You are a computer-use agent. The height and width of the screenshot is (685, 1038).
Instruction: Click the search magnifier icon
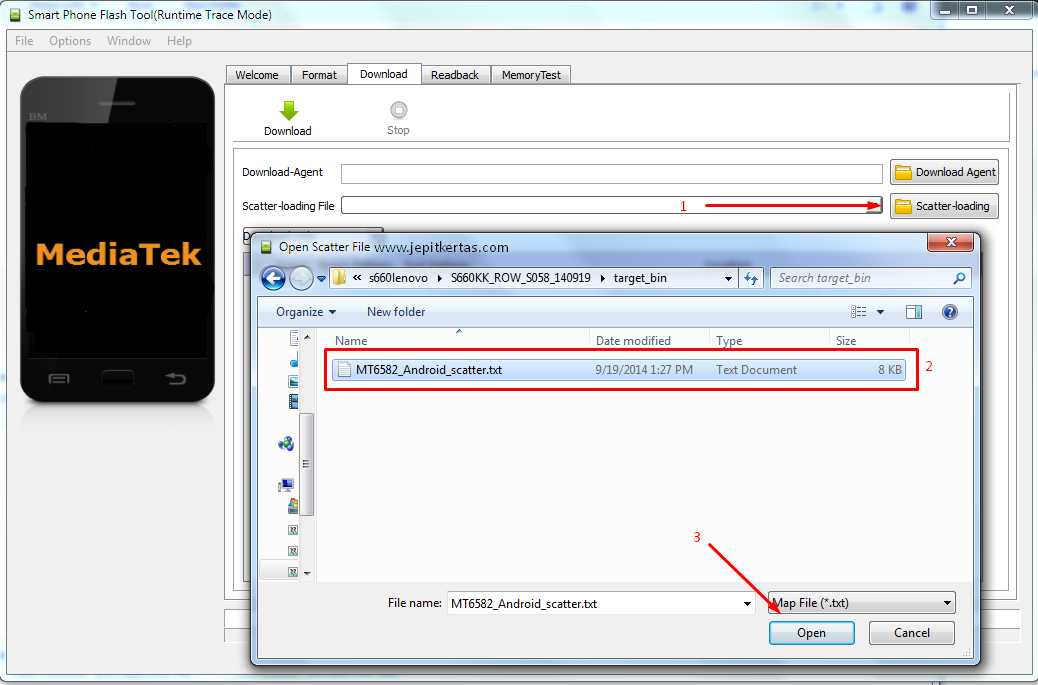pyautogui.click(x=959, y=278)
